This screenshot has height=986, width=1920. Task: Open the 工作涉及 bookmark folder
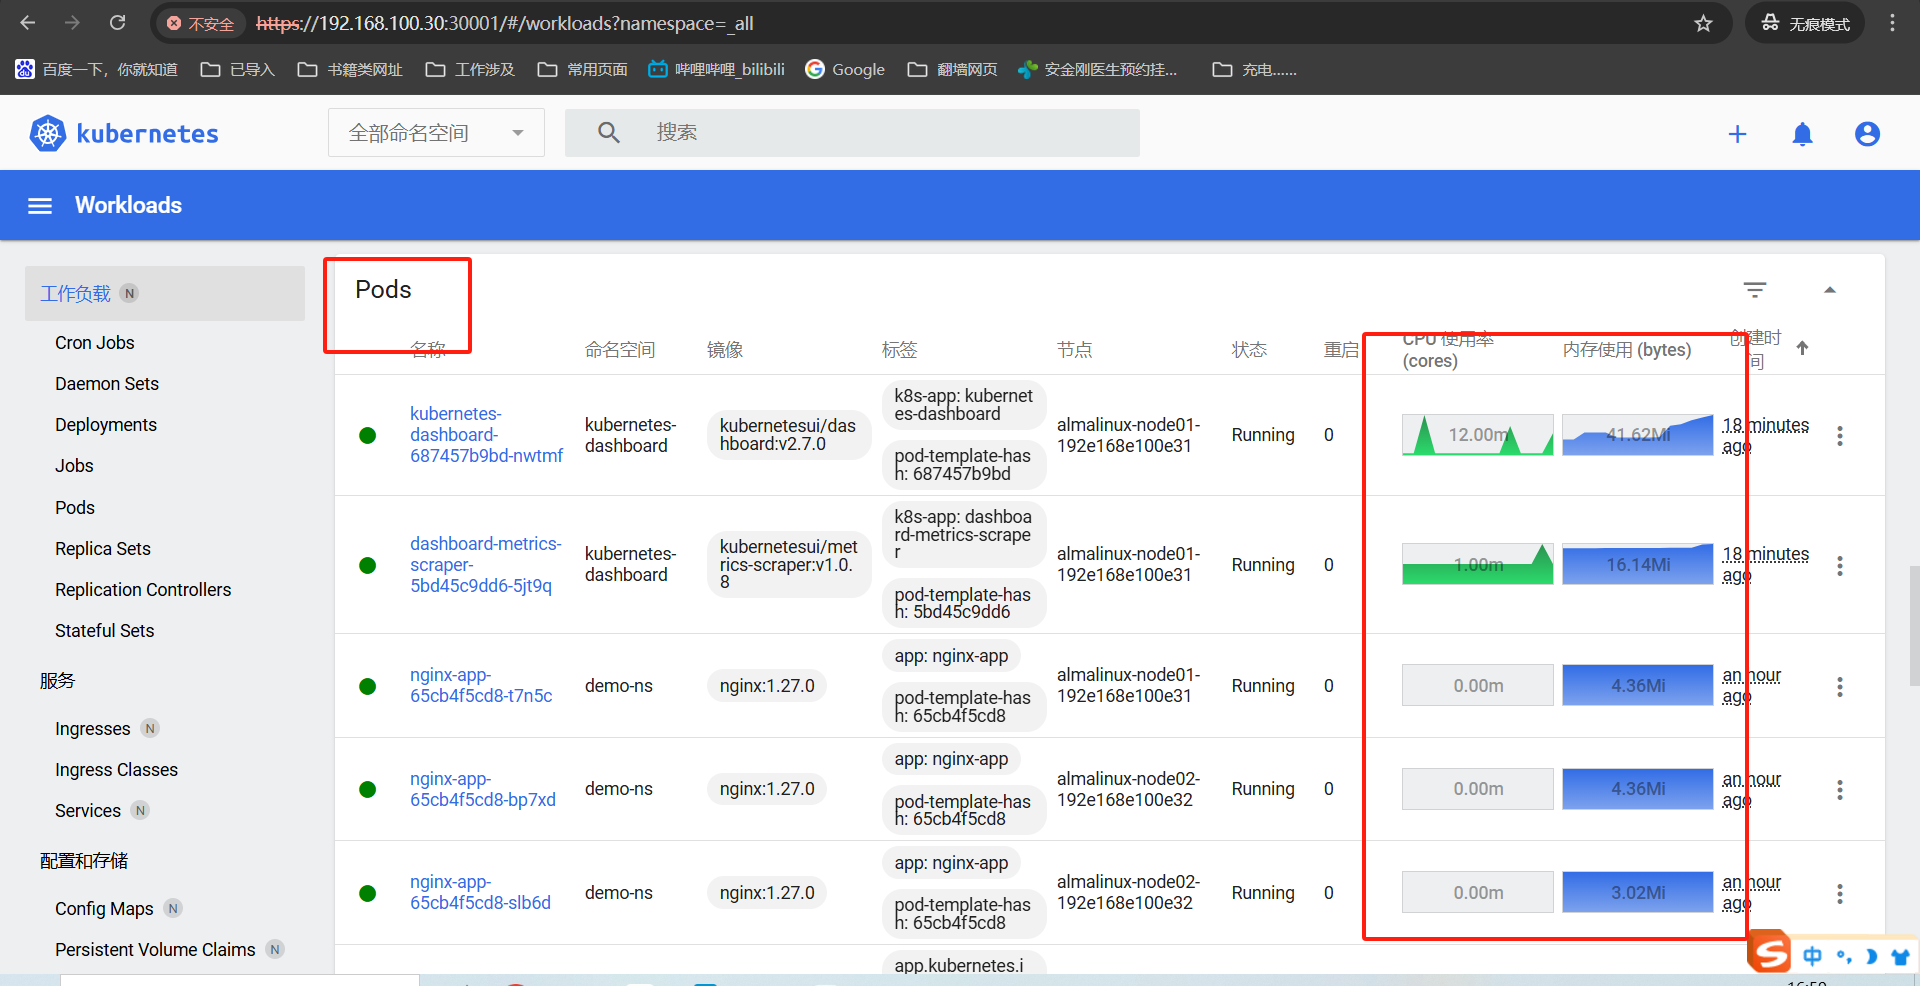tap(470, 69)
